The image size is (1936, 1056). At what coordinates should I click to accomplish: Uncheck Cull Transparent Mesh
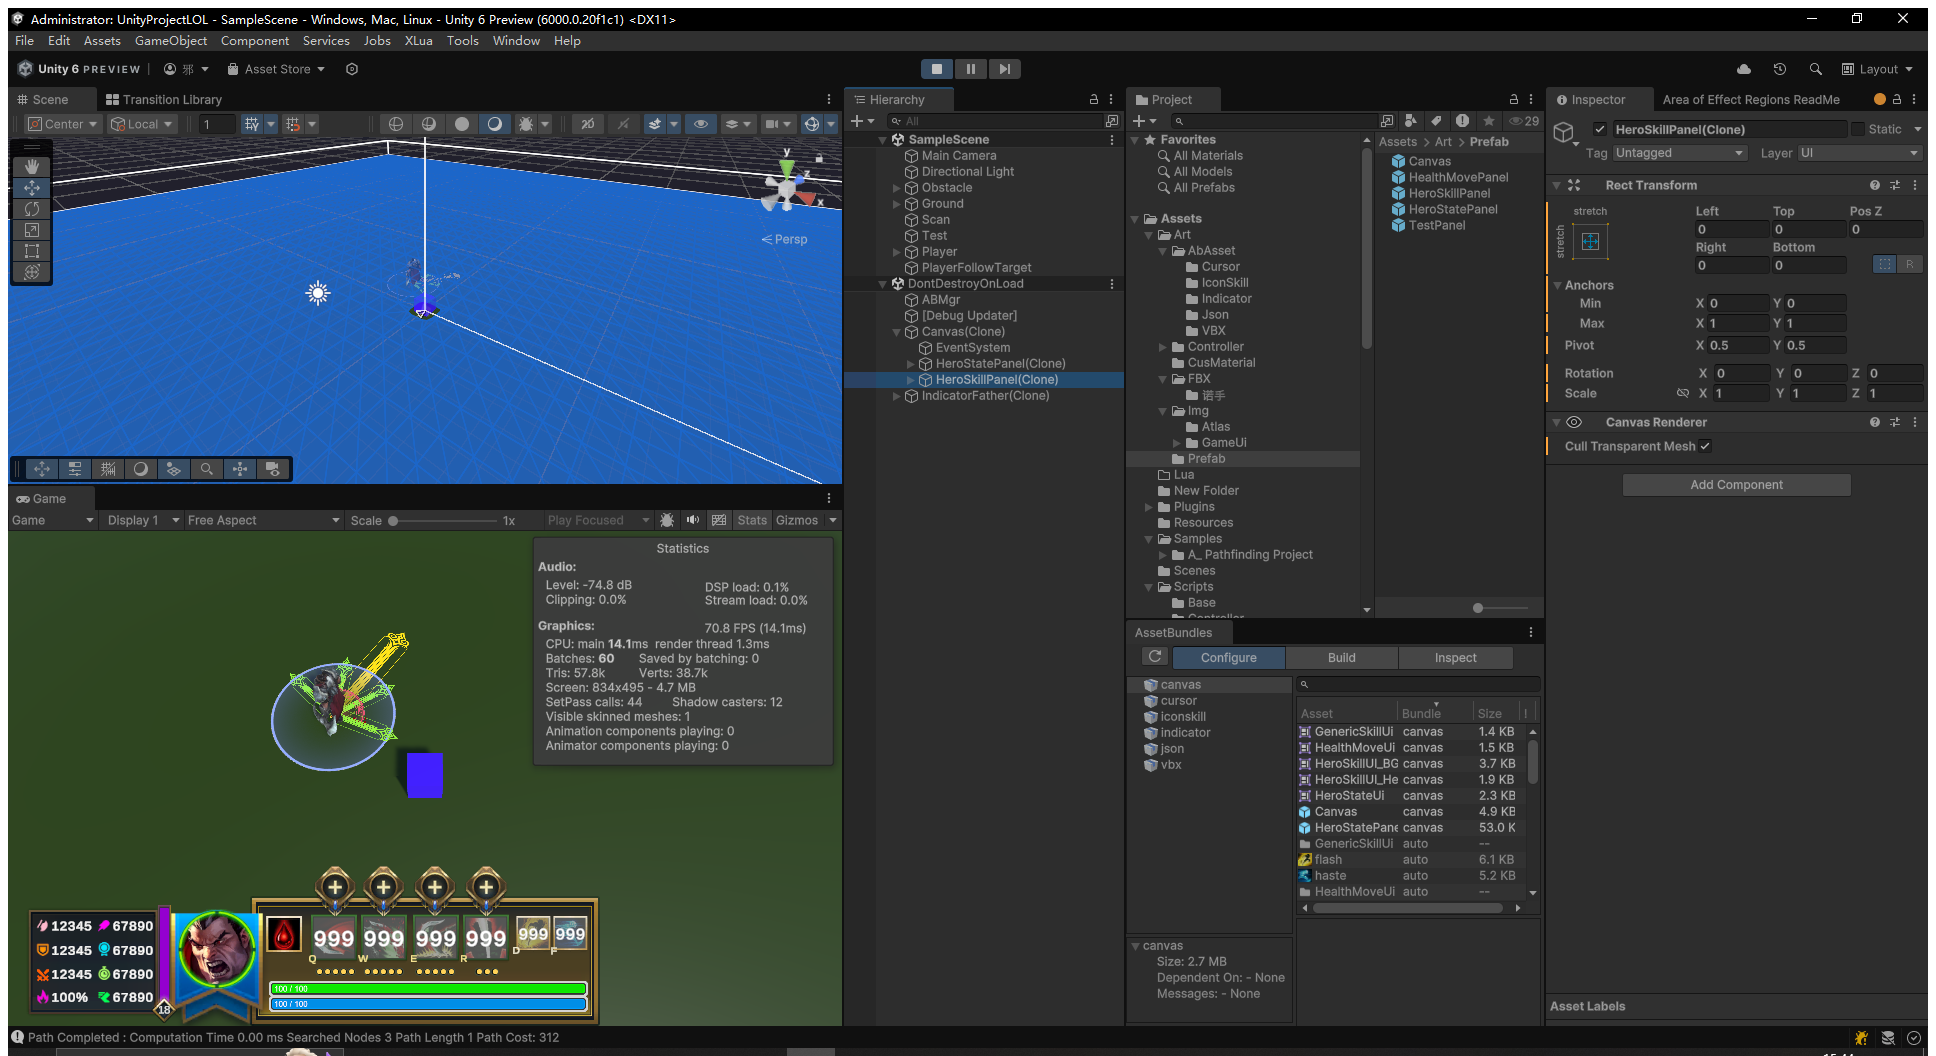[x=1705, y=446]
